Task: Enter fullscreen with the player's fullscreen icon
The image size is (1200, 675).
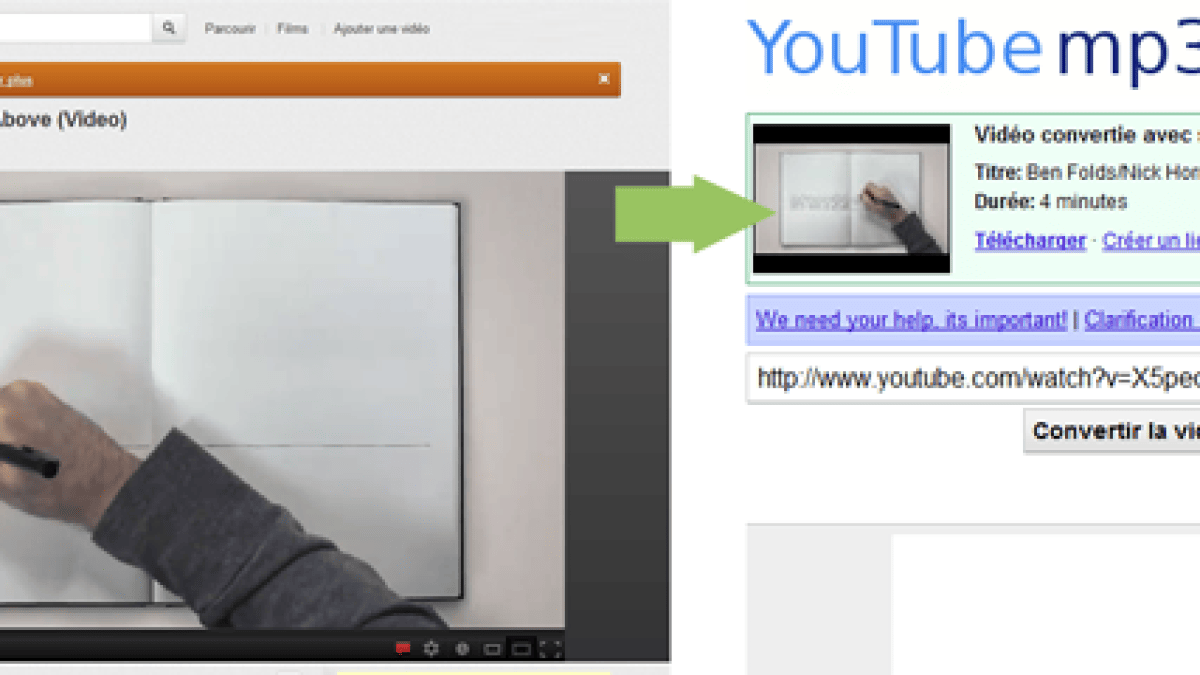Action: tap(550, 648)
